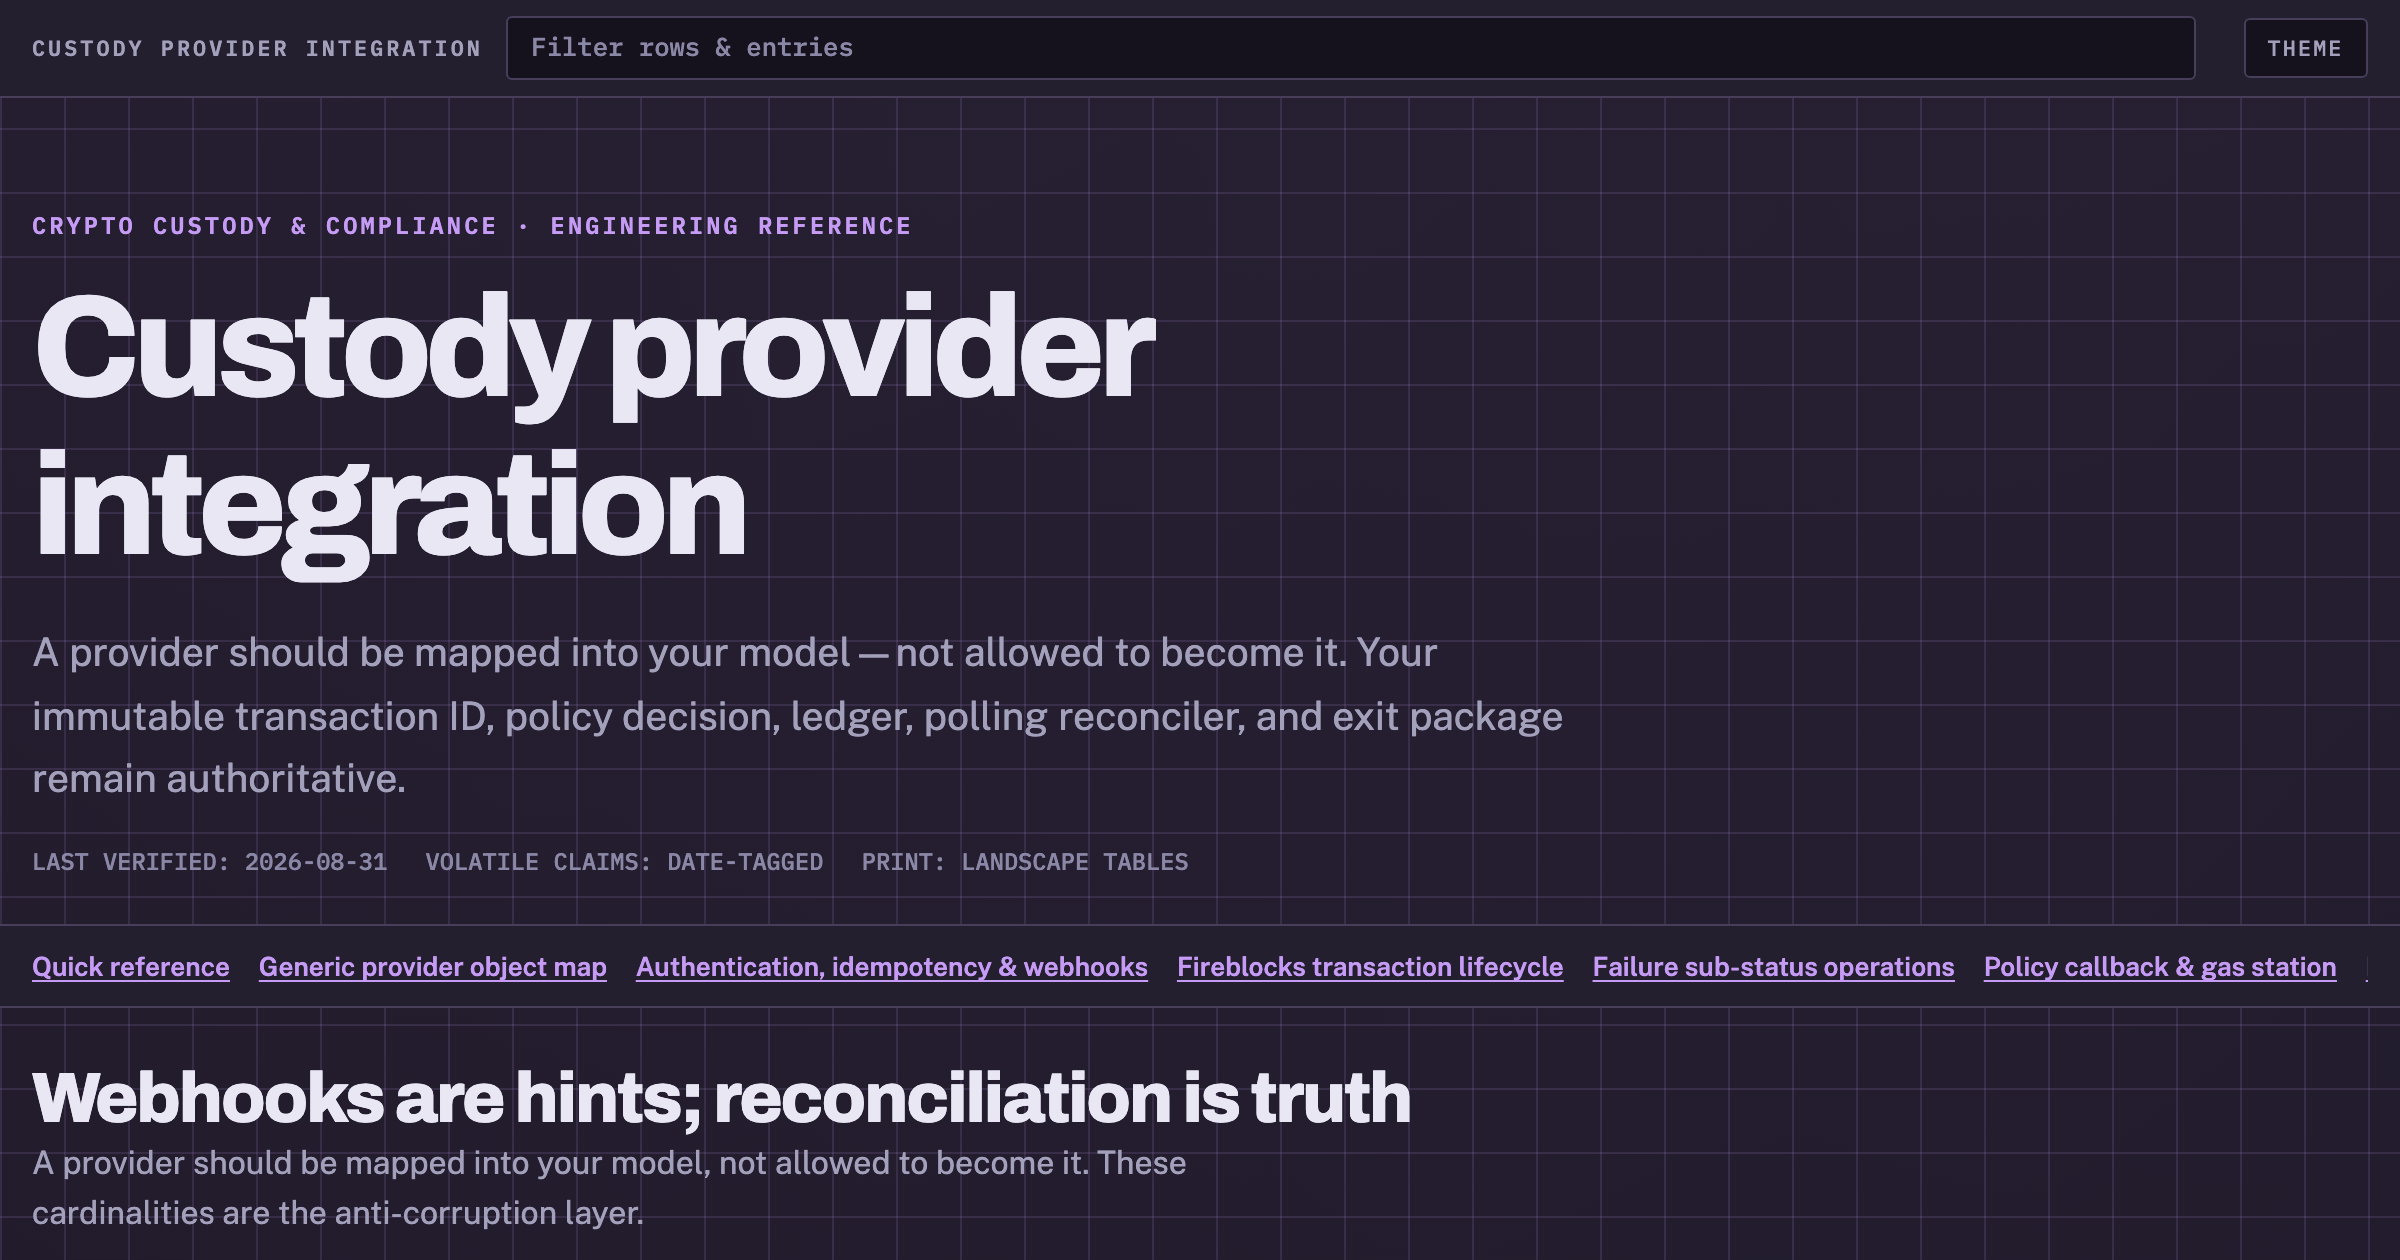Select the Webhooks are hints heading
The image size is (2400, 1260).
[721, 1098]
